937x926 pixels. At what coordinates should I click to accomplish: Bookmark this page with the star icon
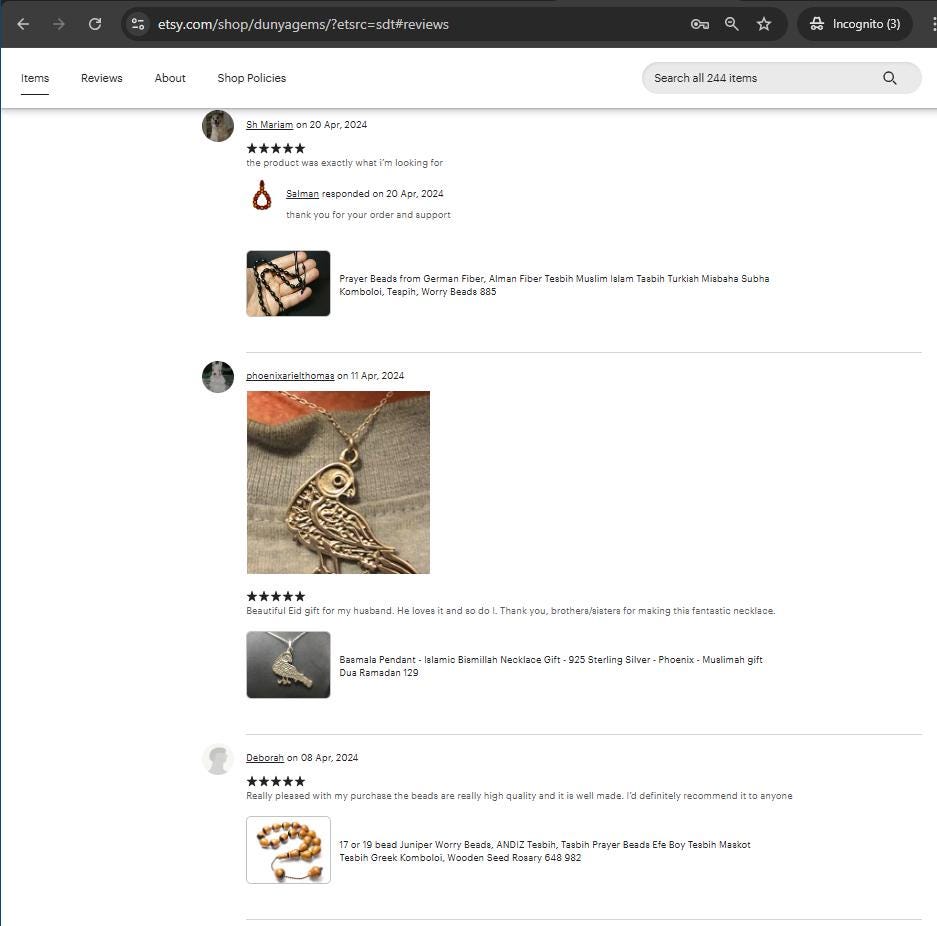[x=764, y=24]
